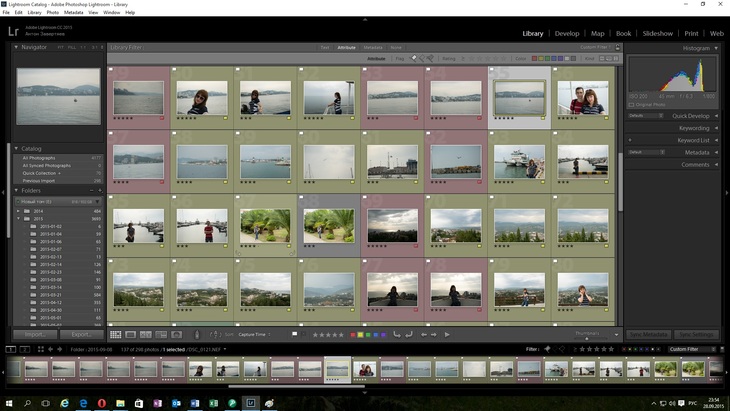Rotate photo clockwise in toolbar
This screenshot has width=730, height=411.
click(x=409, y=334)
